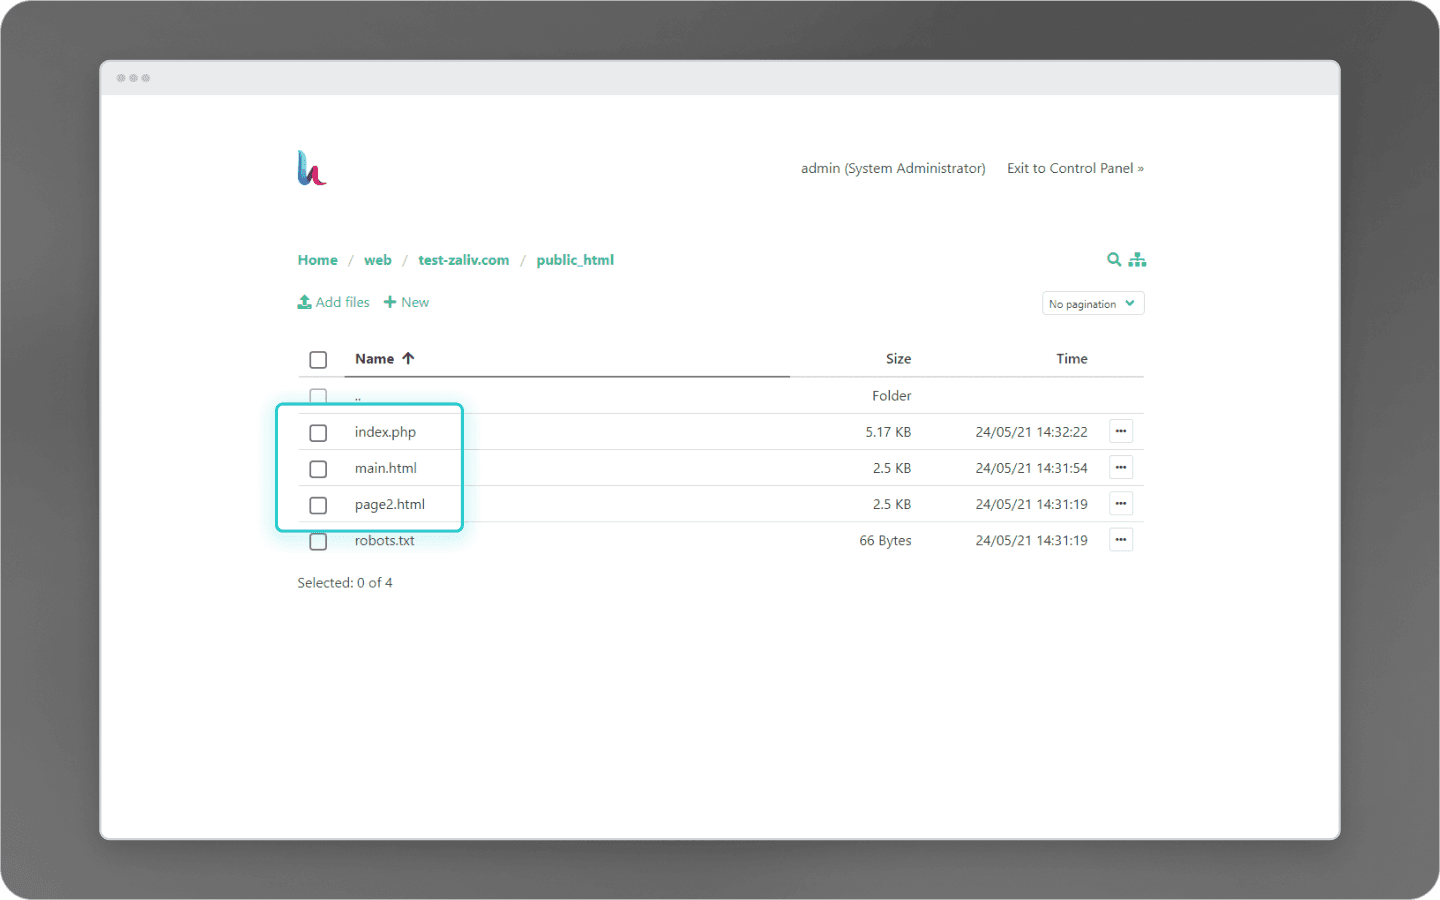1440x900 pixels.
Task: Go to web breadcrumb
Action: coord(378,260)
